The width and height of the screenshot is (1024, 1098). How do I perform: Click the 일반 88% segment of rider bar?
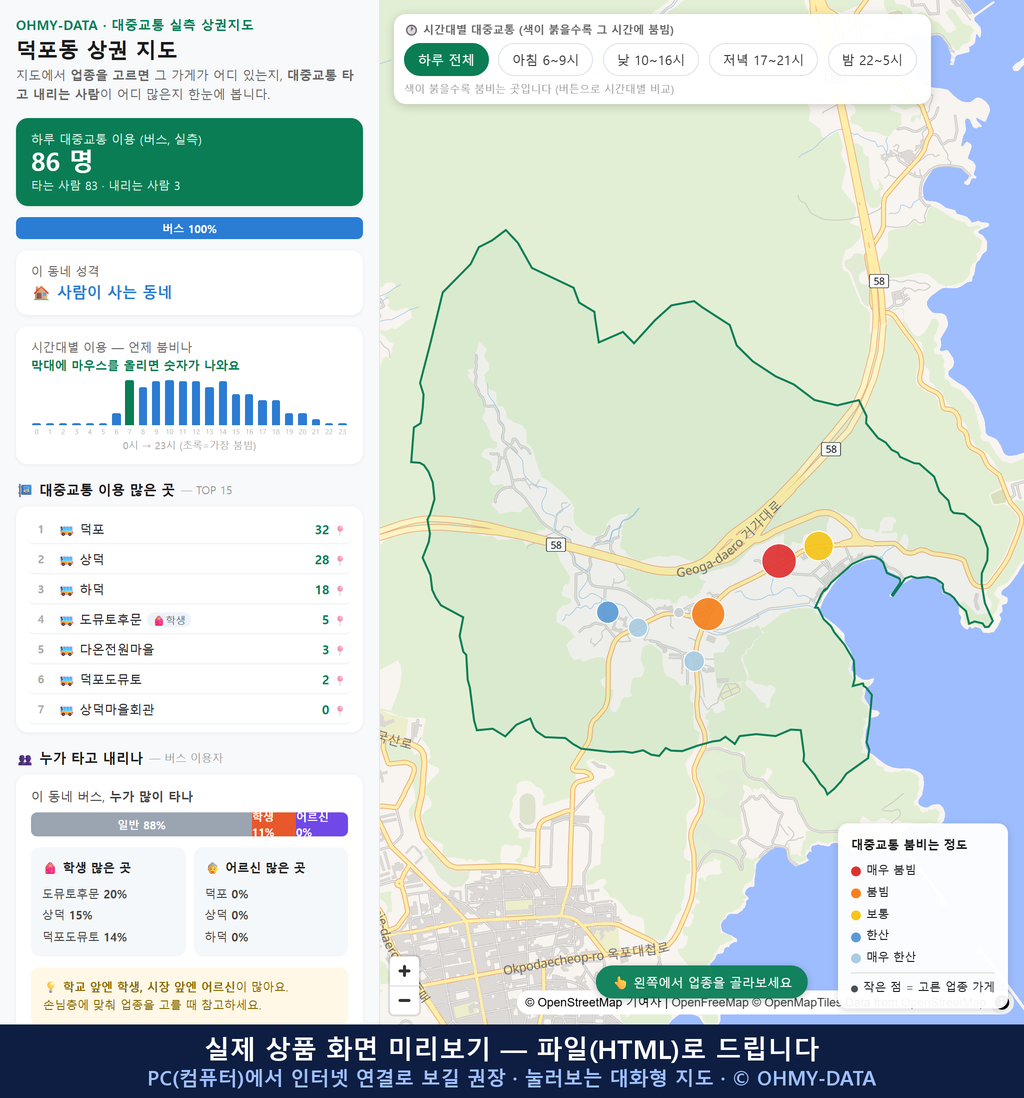tap(141, 825)
